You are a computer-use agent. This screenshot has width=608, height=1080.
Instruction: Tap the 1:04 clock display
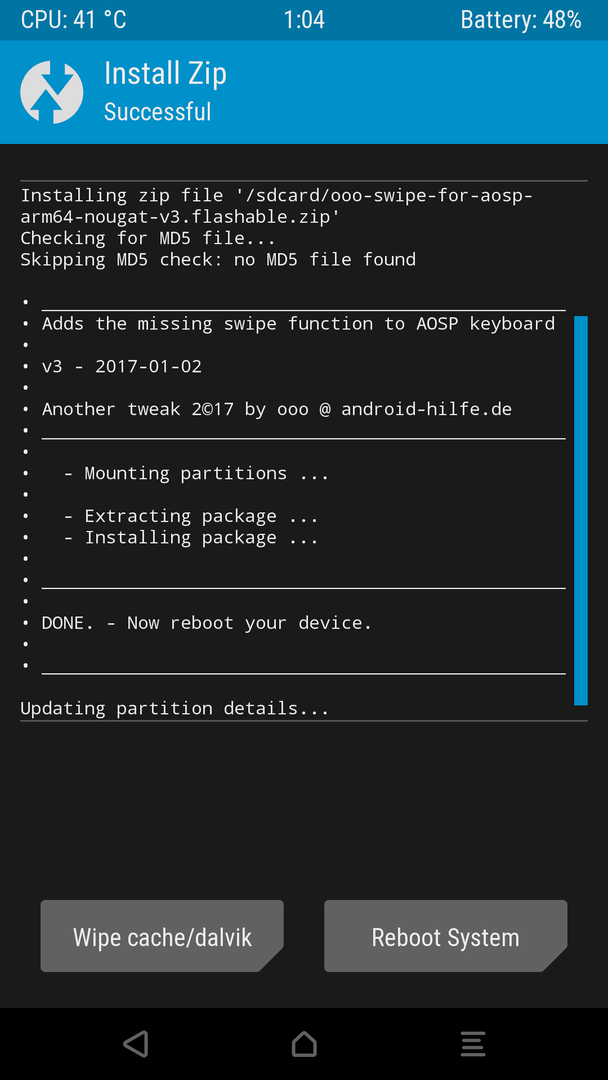(304, 20)
